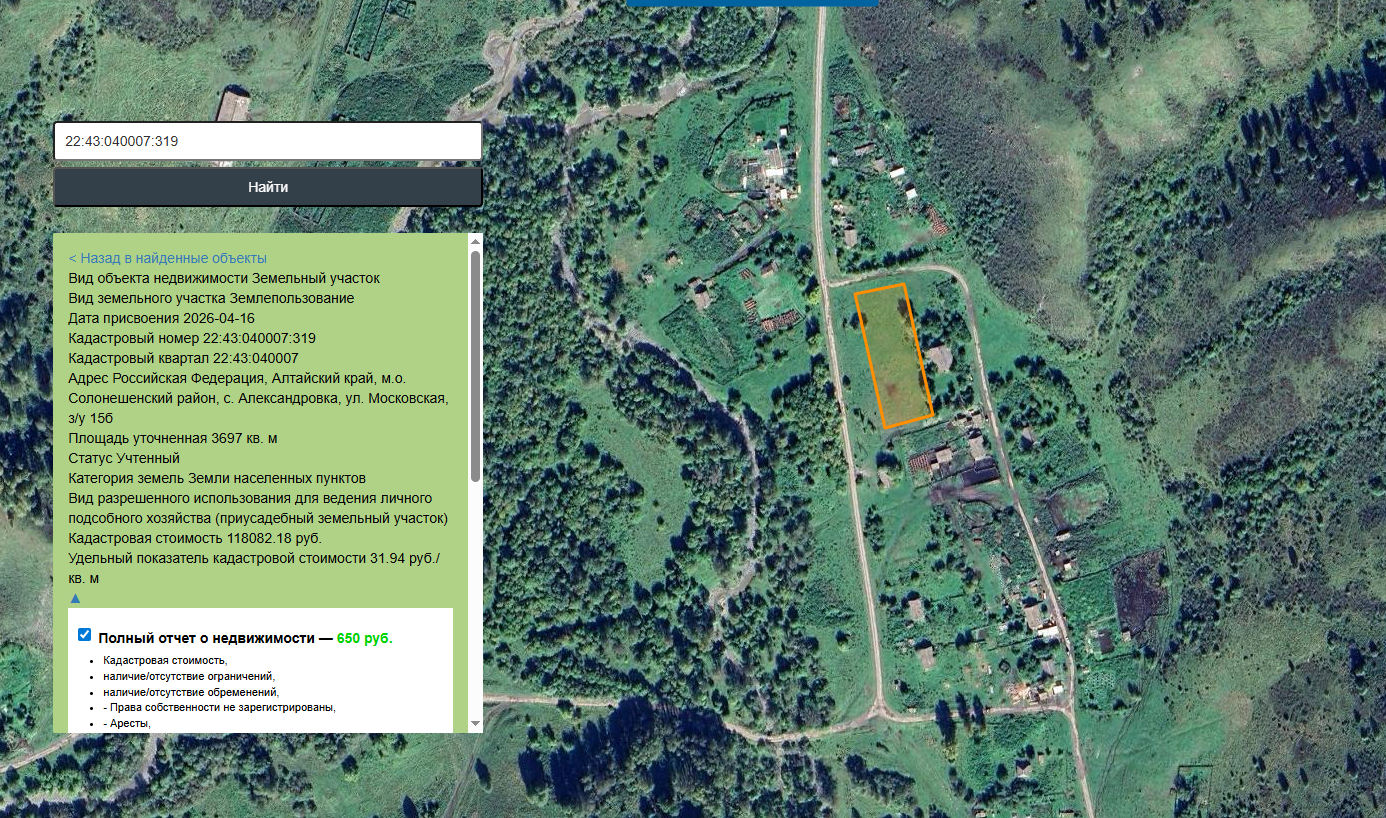The width and height of the screenshot is (1386, 818).
Task: Click the info panel scrollbar down arrow
Action: click(x=475, y=723)
